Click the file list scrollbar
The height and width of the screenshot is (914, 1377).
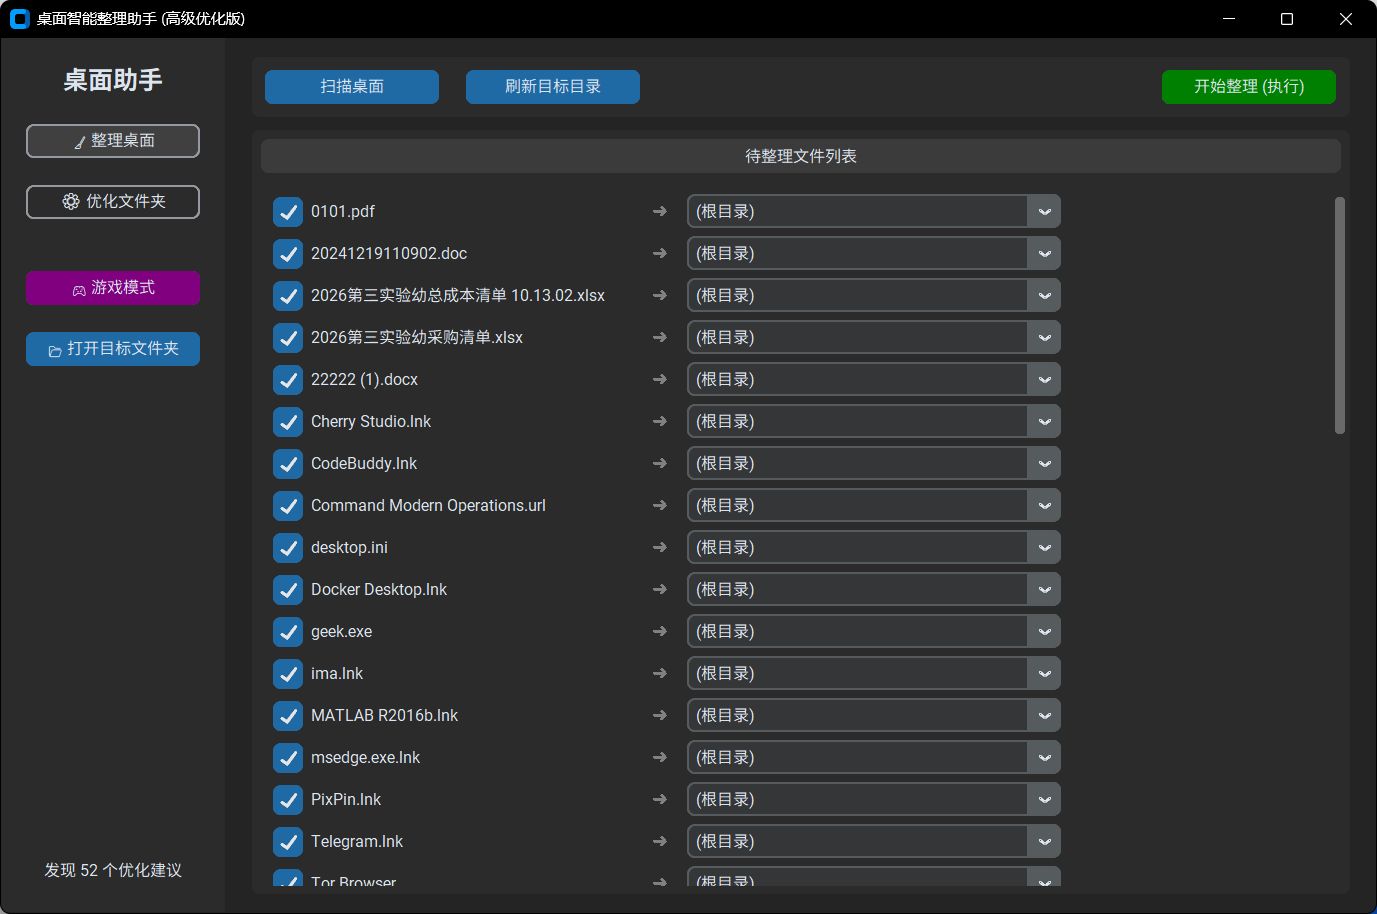click(x=1339, y=310)
